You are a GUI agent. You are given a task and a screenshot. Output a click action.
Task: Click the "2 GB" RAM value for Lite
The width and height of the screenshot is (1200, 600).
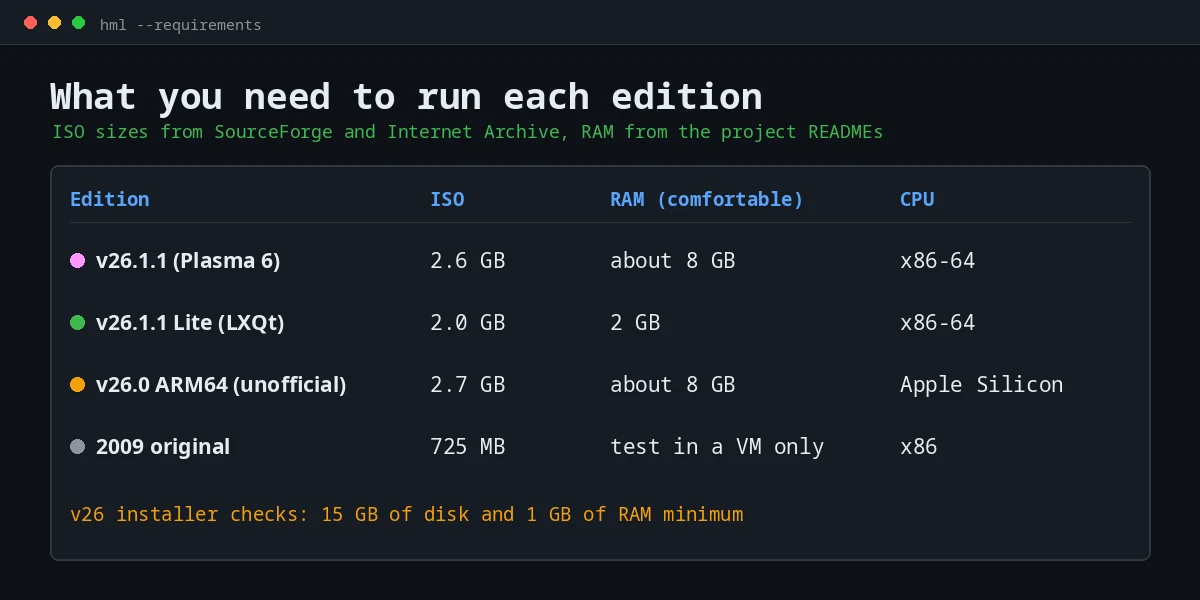click(x=635, y=323)
